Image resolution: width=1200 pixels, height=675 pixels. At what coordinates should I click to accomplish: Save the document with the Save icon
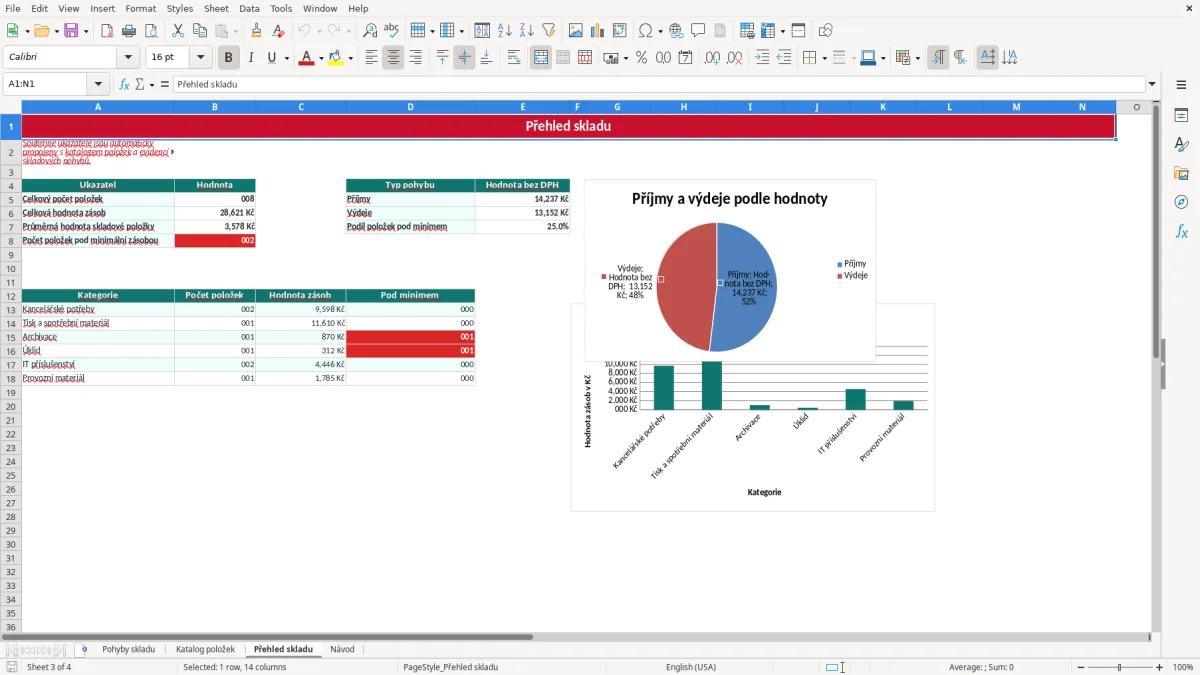coord(71,31)
